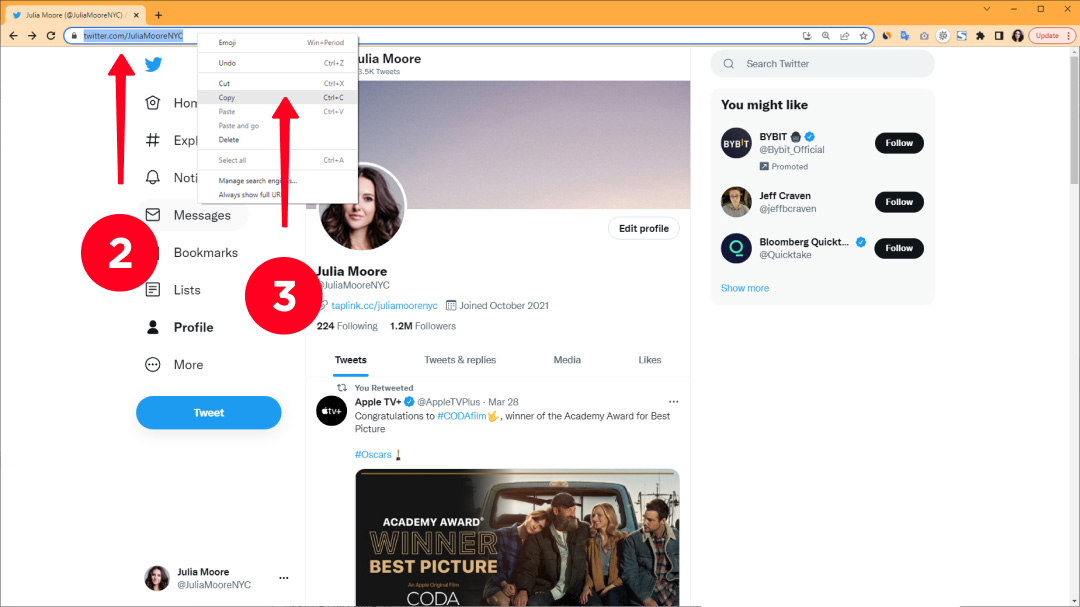
Task: Open account menu dots beside Julia Moore
Action: coord(284,578)
